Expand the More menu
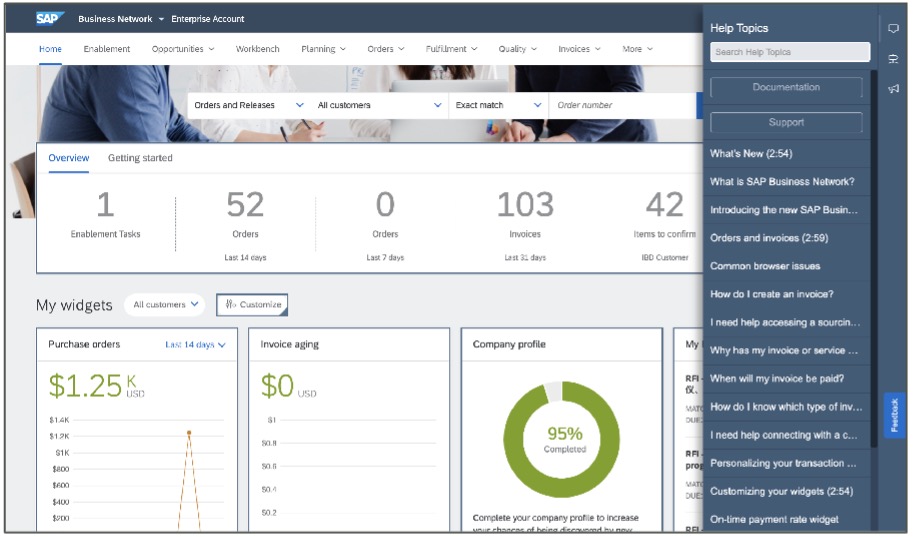The width and height of the screenshot is (913, 537). 637,49
